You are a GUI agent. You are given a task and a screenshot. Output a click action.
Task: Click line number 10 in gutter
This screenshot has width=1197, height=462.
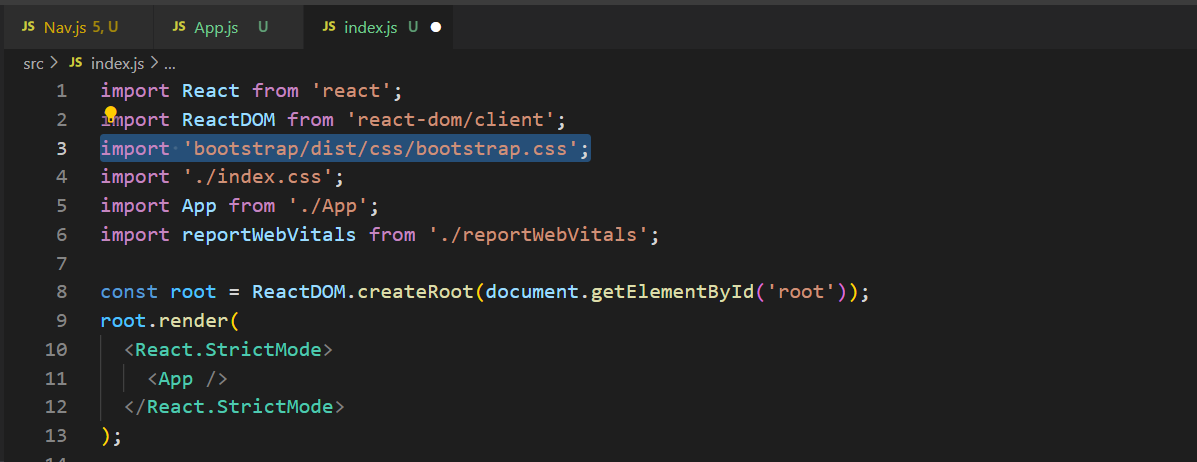pos(56,350)
